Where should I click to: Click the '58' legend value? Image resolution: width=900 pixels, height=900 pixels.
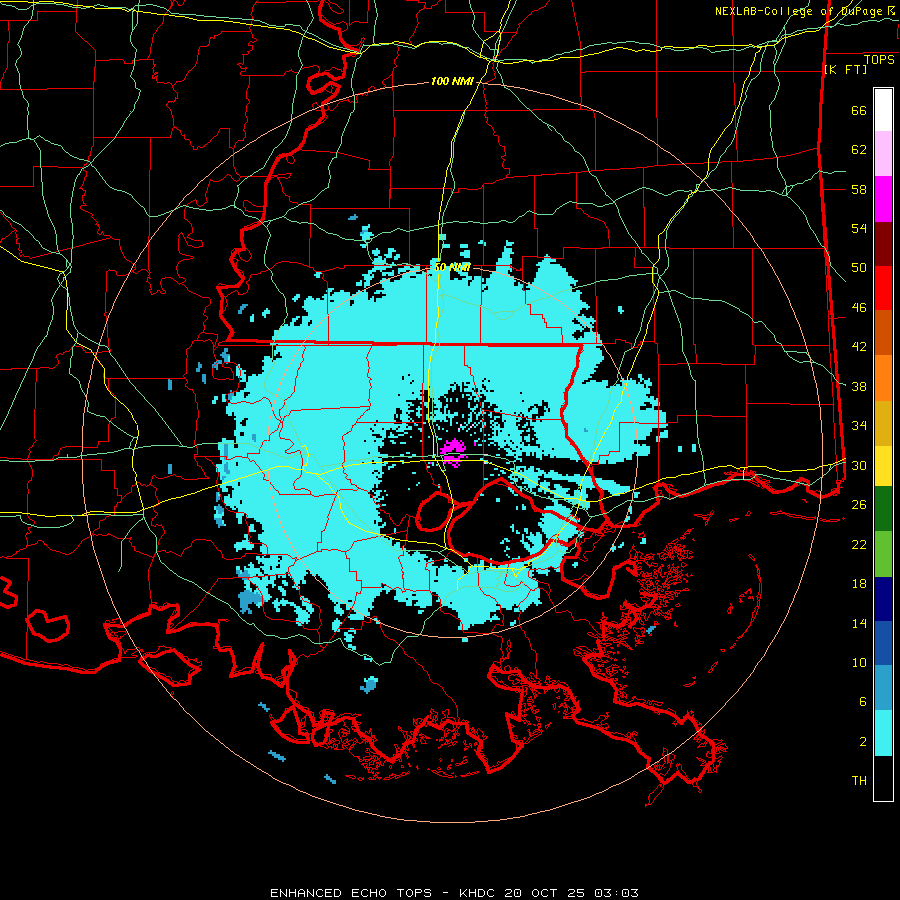pos(859,189)
